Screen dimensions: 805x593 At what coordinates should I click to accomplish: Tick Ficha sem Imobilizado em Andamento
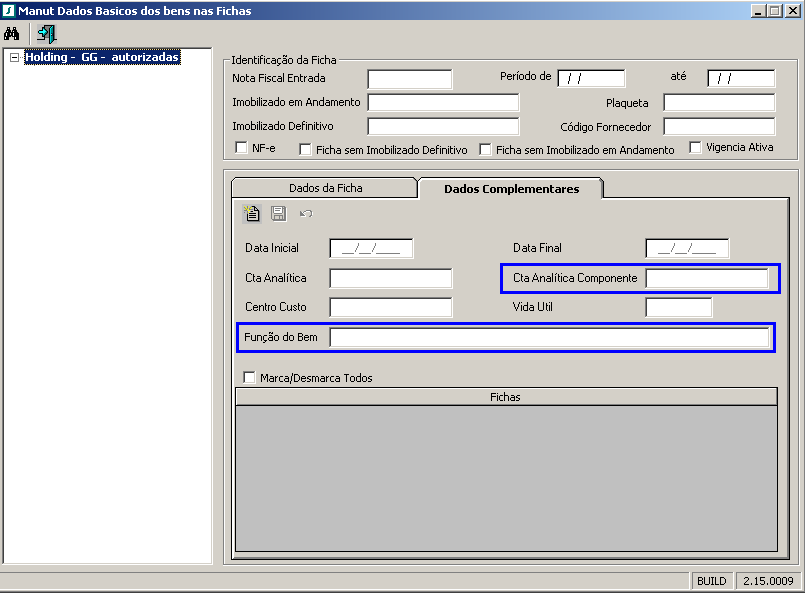[486, 149]
